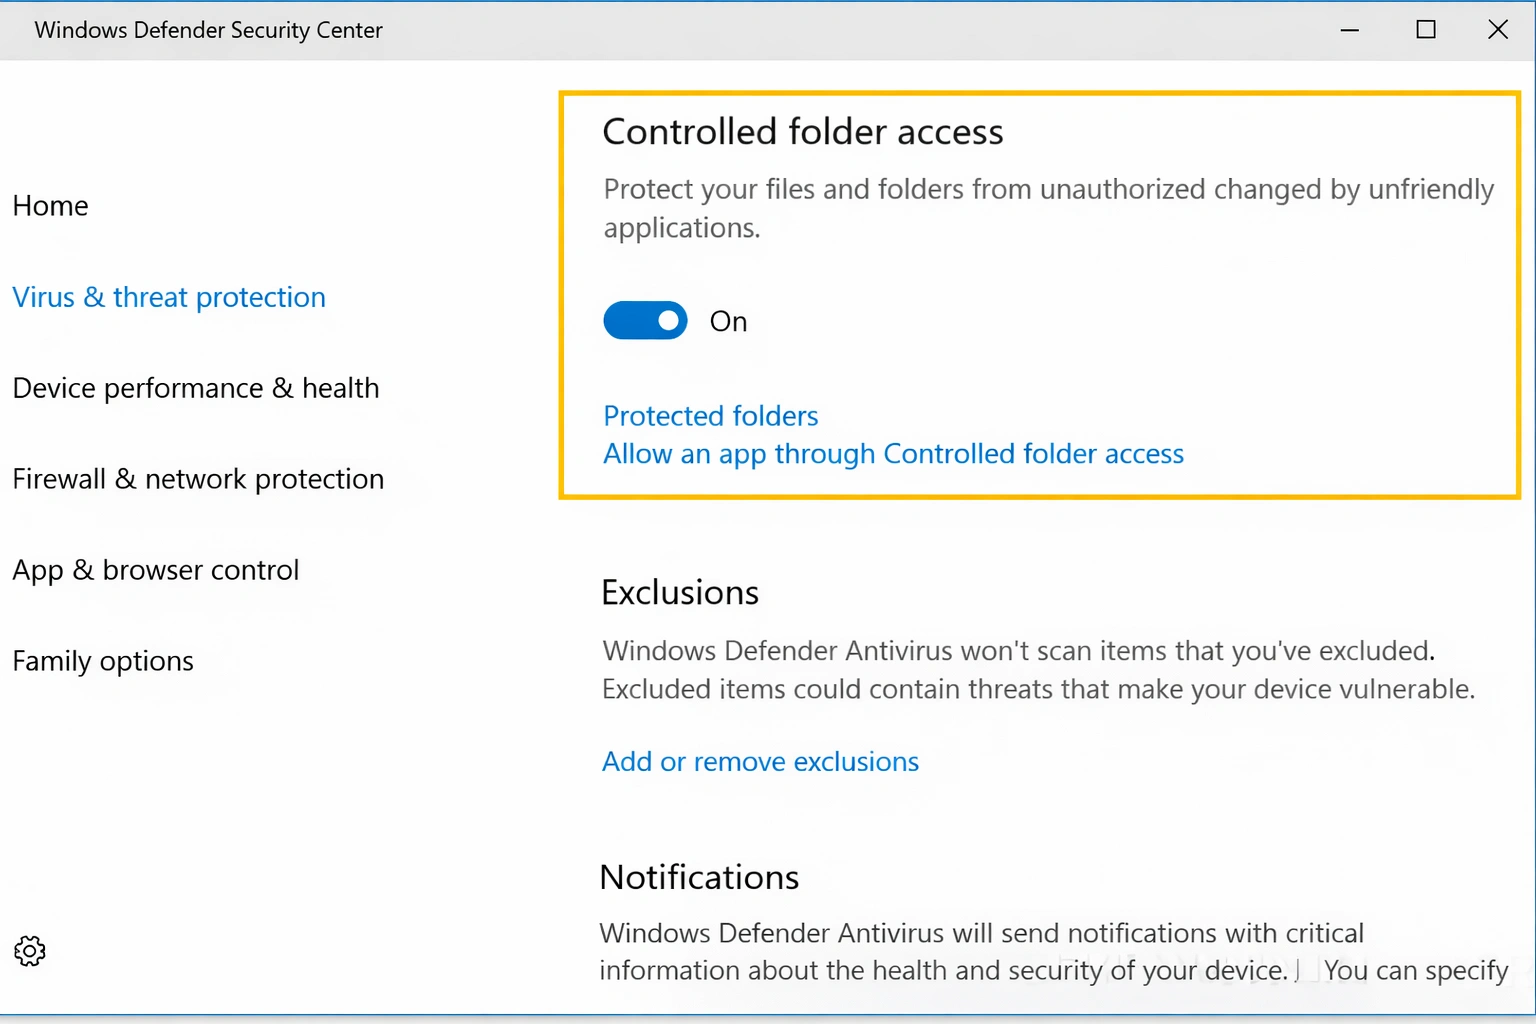Viewport: 1536px width, 1024px height.
Task: Select Family options
Action: point(102,660)
